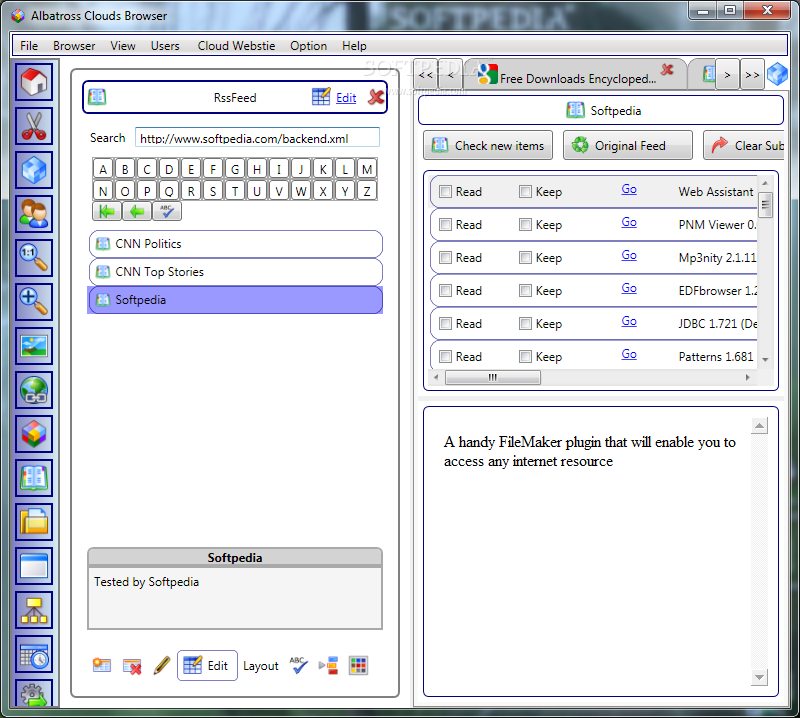Click the Search URL input field

click(x=257, y=138)
